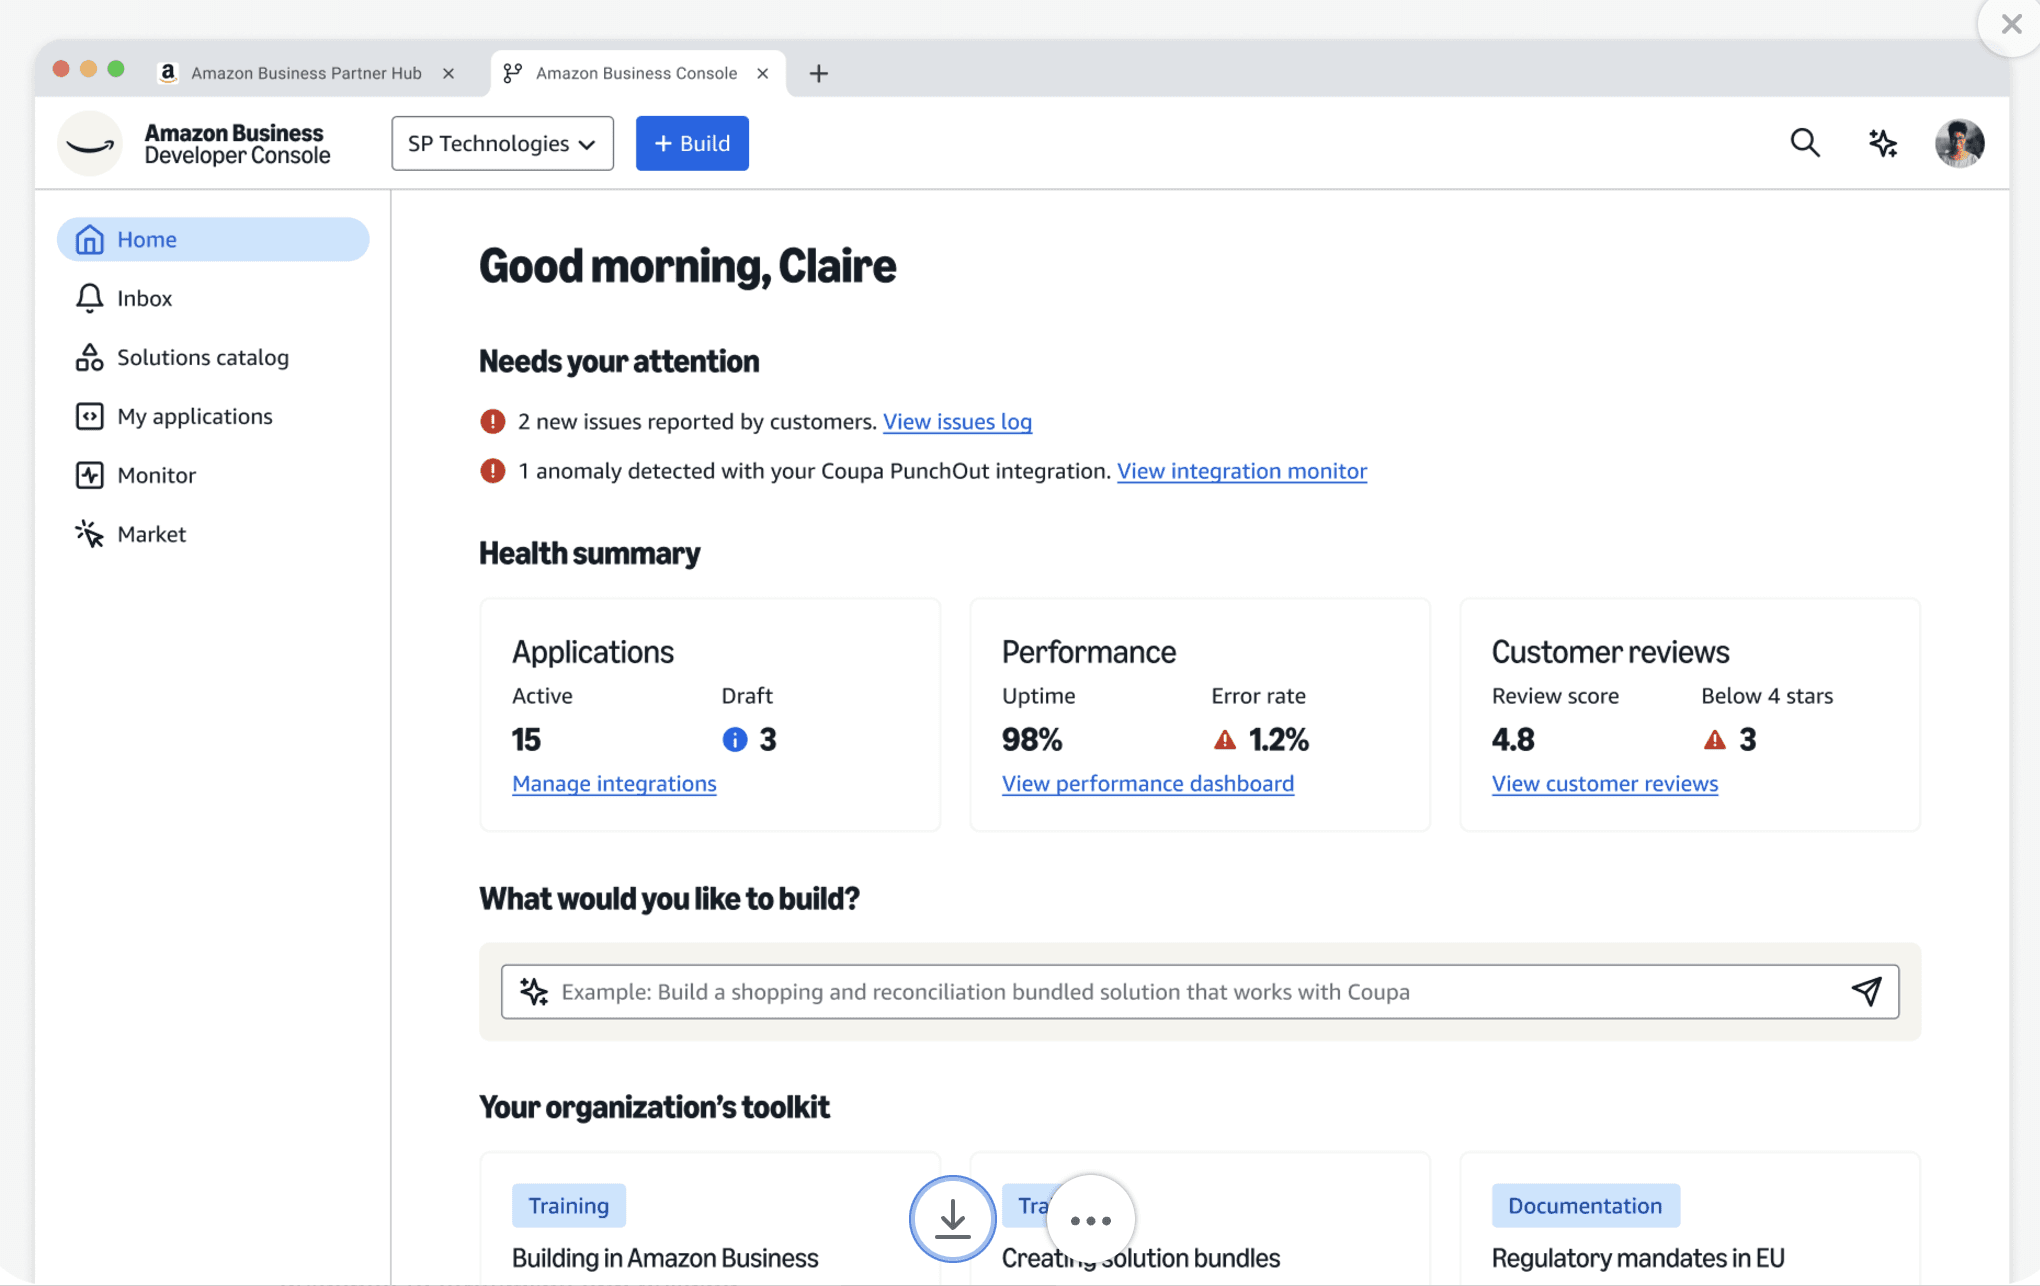2040x1286 pixels.
Task: Click the search magnifier icon
Action: tap(1804, 143)
